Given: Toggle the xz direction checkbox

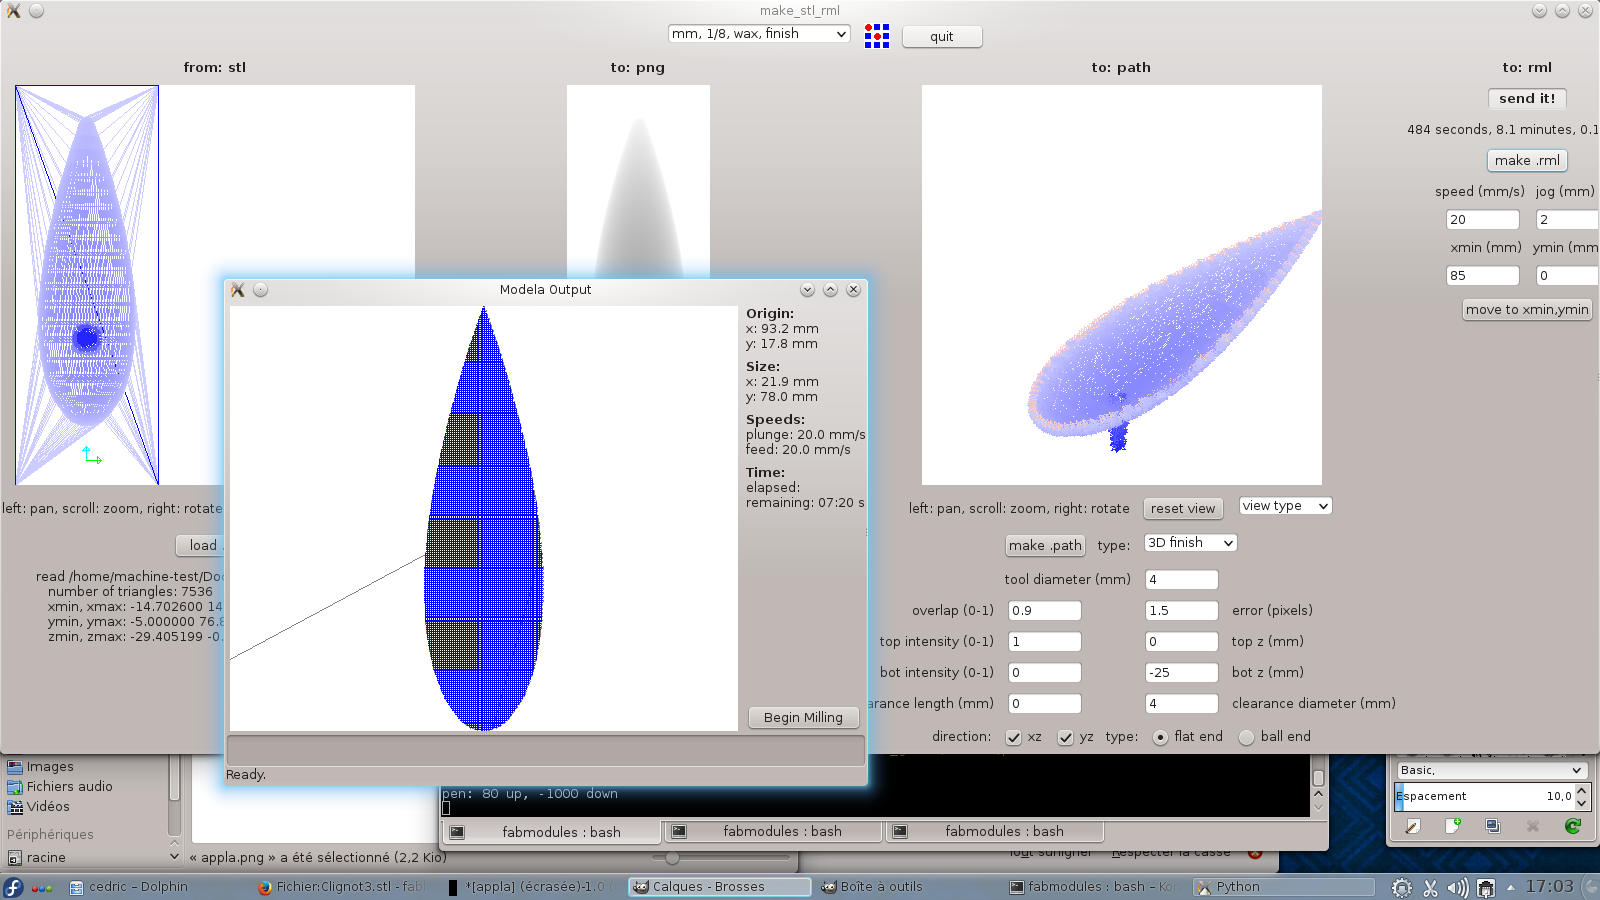Looking at the screenshot, I should point(1014,737).
